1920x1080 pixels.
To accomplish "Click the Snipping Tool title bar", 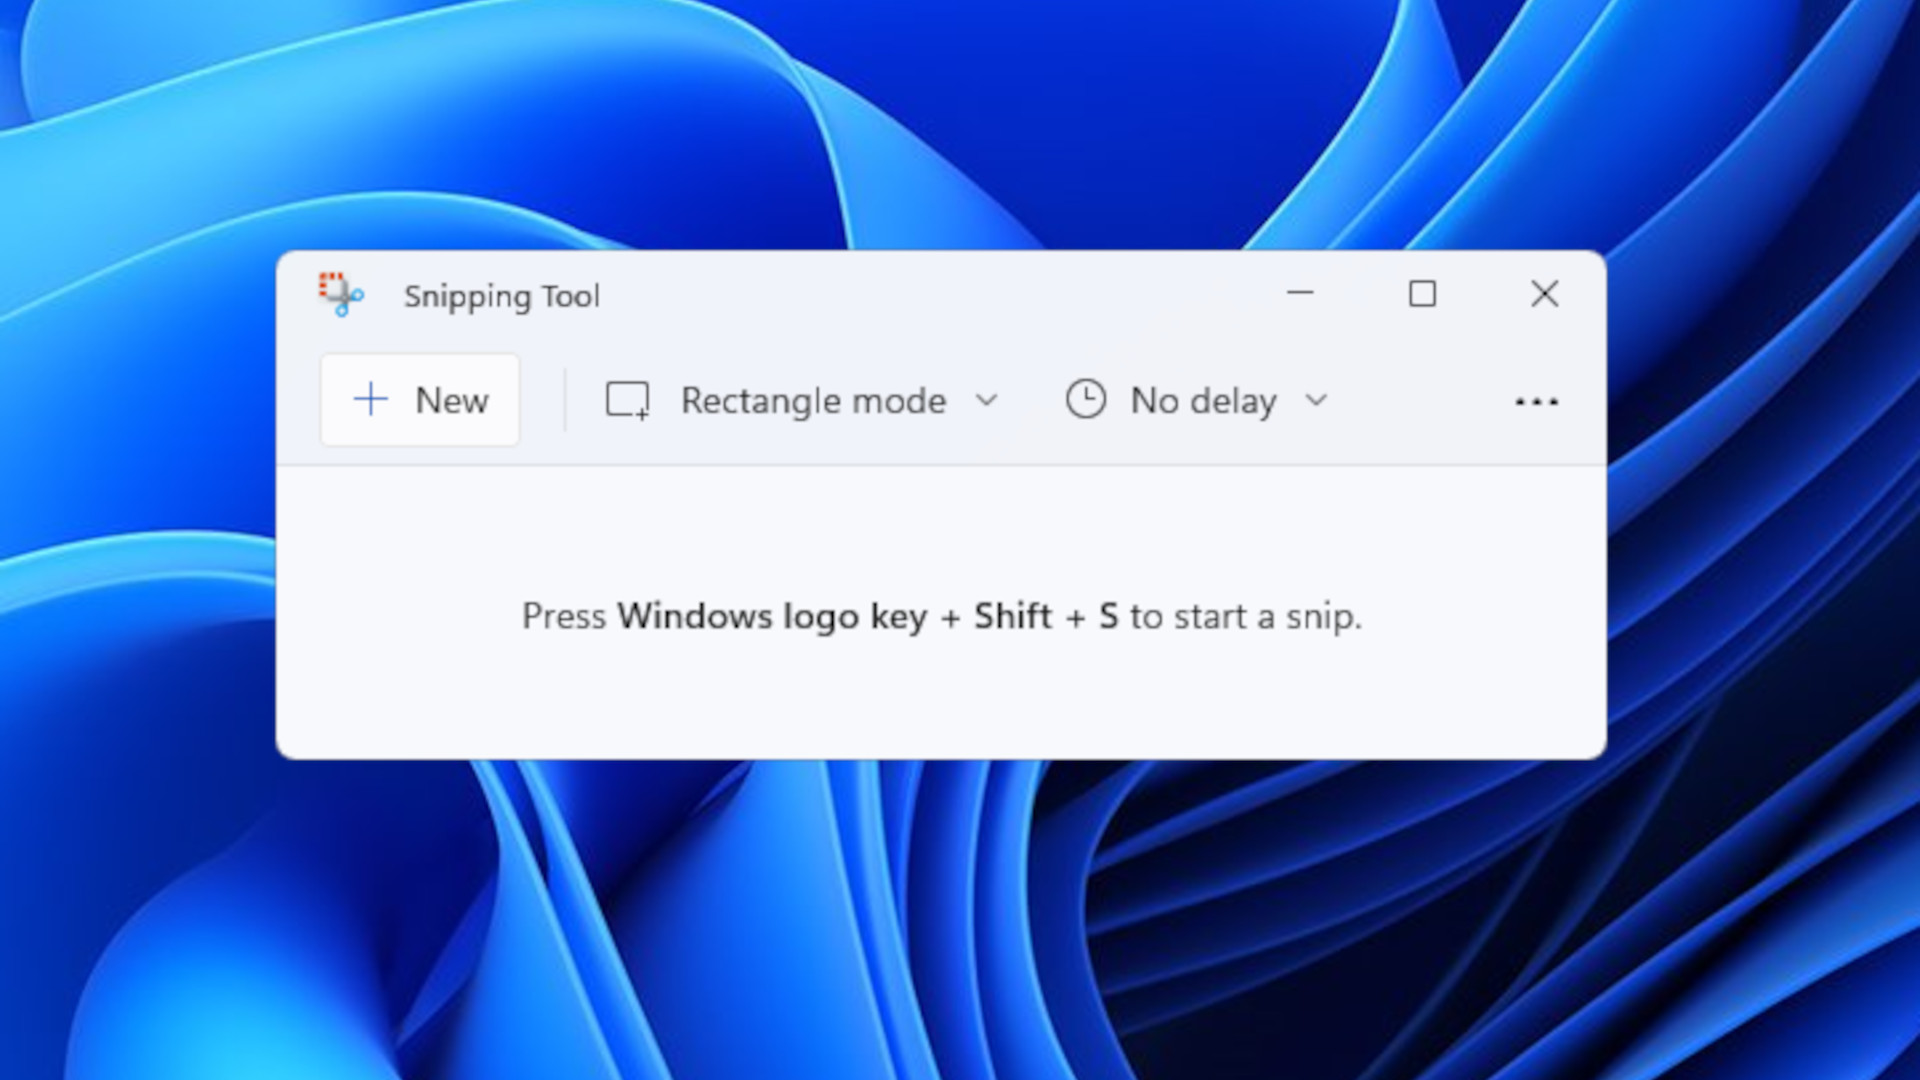I will [940, 294].
